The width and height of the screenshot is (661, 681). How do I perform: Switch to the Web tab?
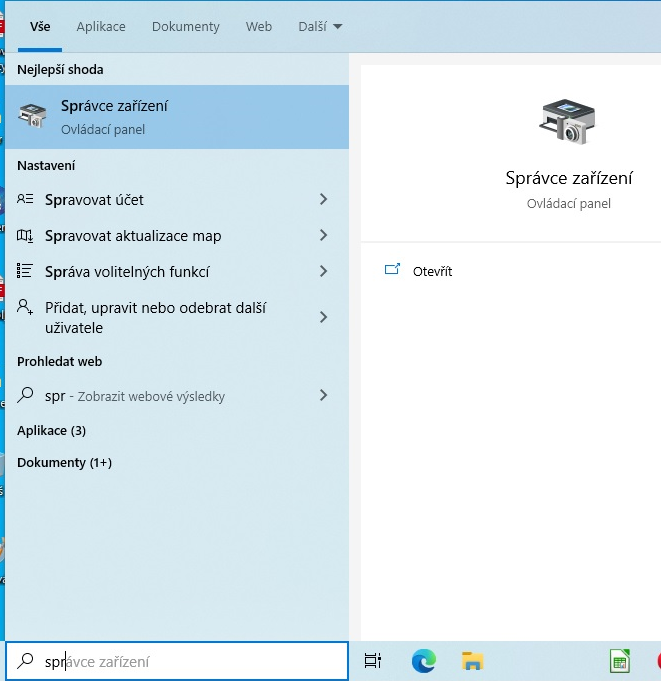(259, 26)
